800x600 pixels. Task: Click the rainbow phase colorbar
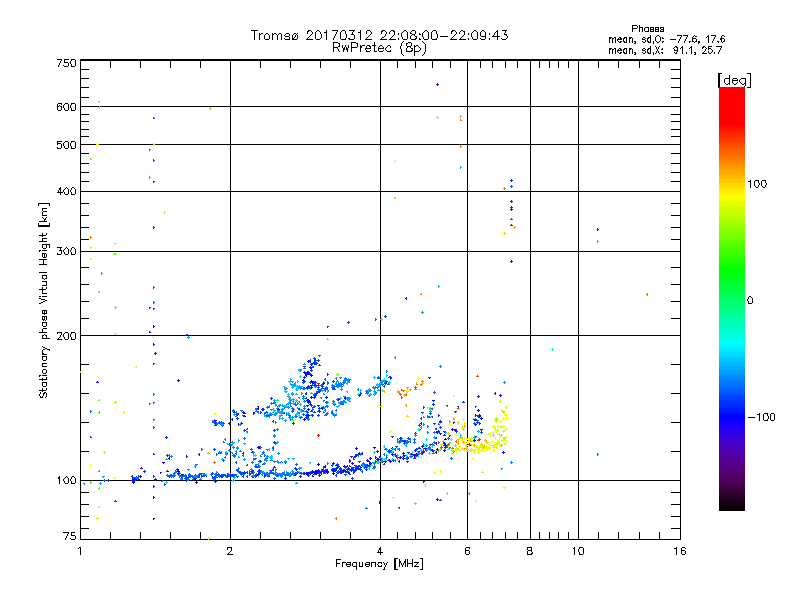[732, 298]
